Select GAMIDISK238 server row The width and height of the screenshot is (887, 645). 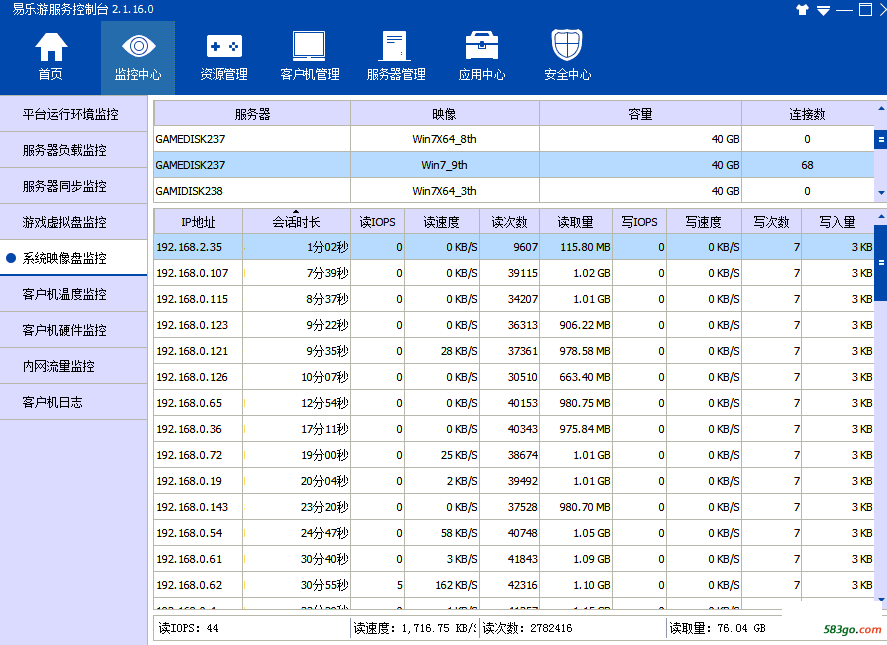pos(514,191)
